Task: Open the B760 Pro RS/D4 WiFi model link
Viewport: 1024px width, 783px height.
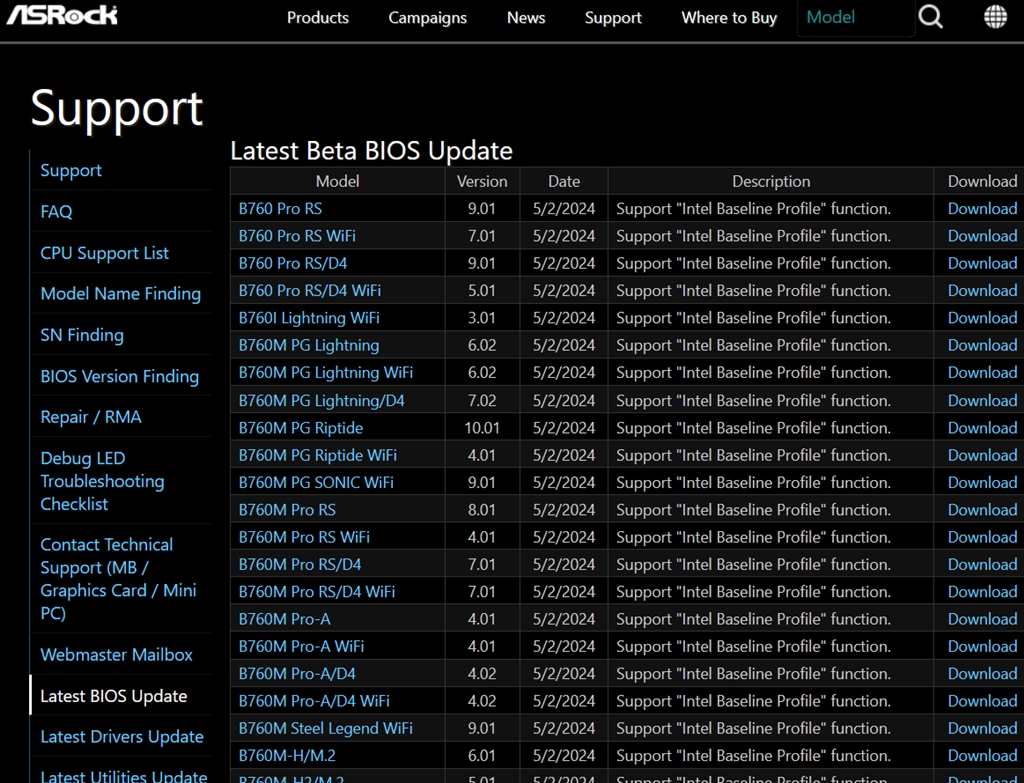Action: 310,291
